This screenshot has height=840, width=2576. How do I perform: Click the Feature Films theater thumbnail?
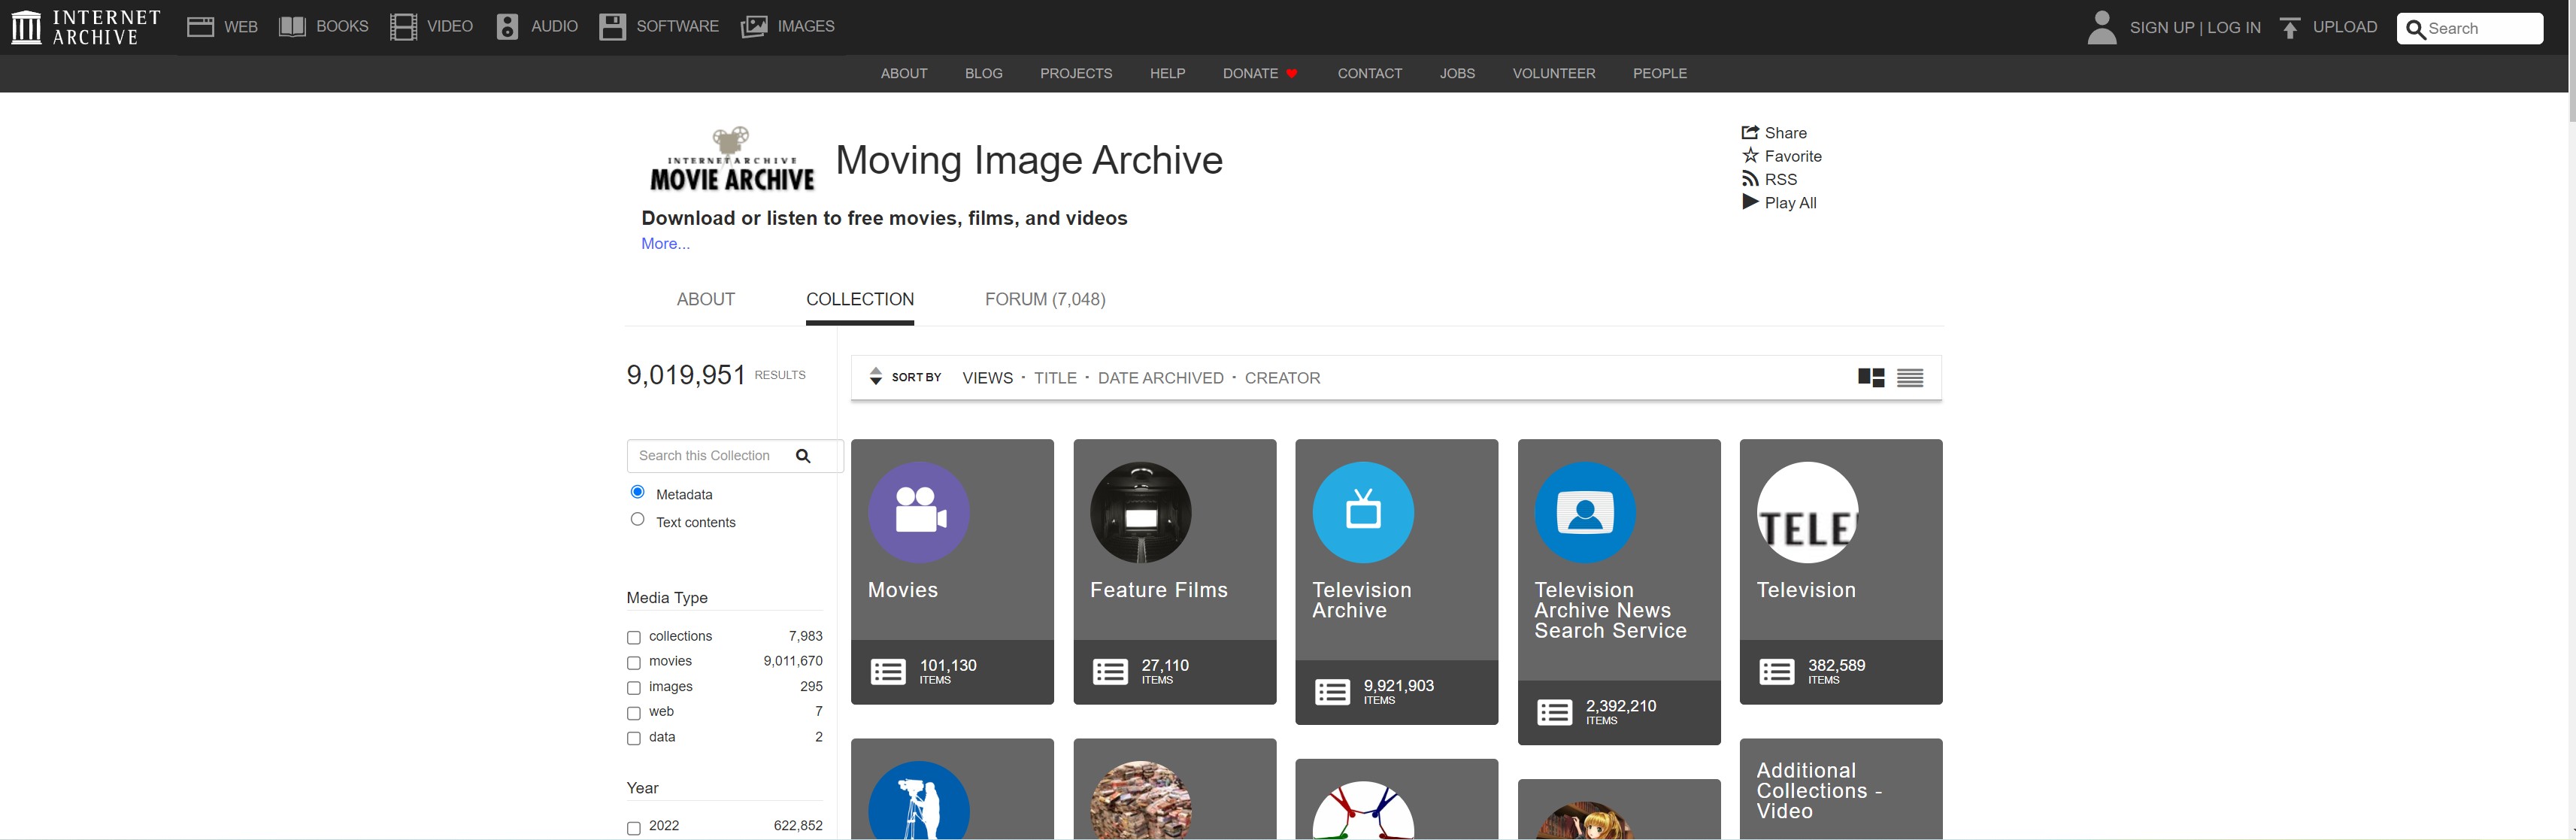[x=1141, y=512]
